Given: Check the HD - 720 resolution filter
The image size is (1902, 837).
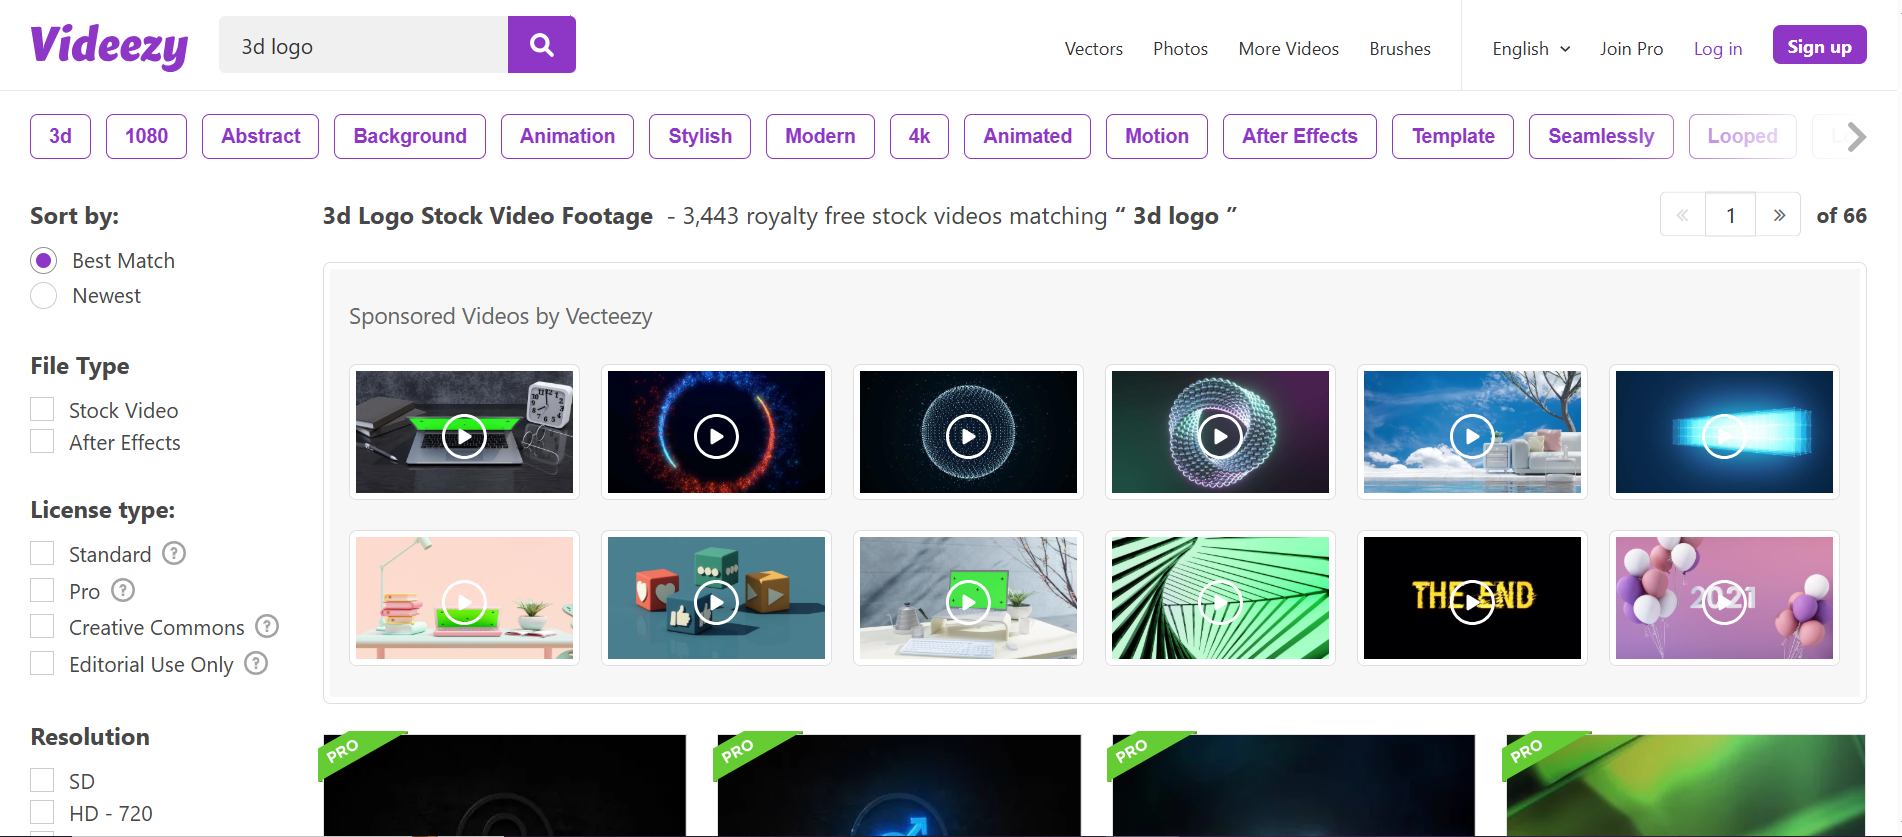Looking at the screenshot, I should [x=42, y=812].
